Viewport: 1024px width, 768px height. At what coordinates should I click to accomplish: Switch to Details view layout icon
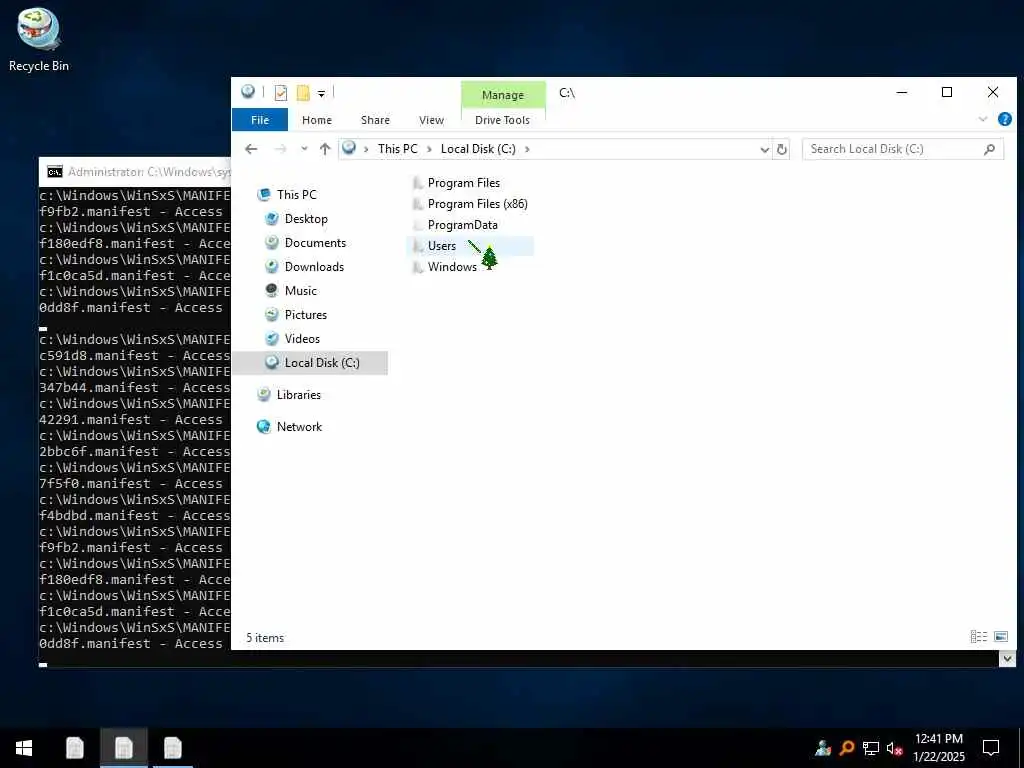coord(978,636)
